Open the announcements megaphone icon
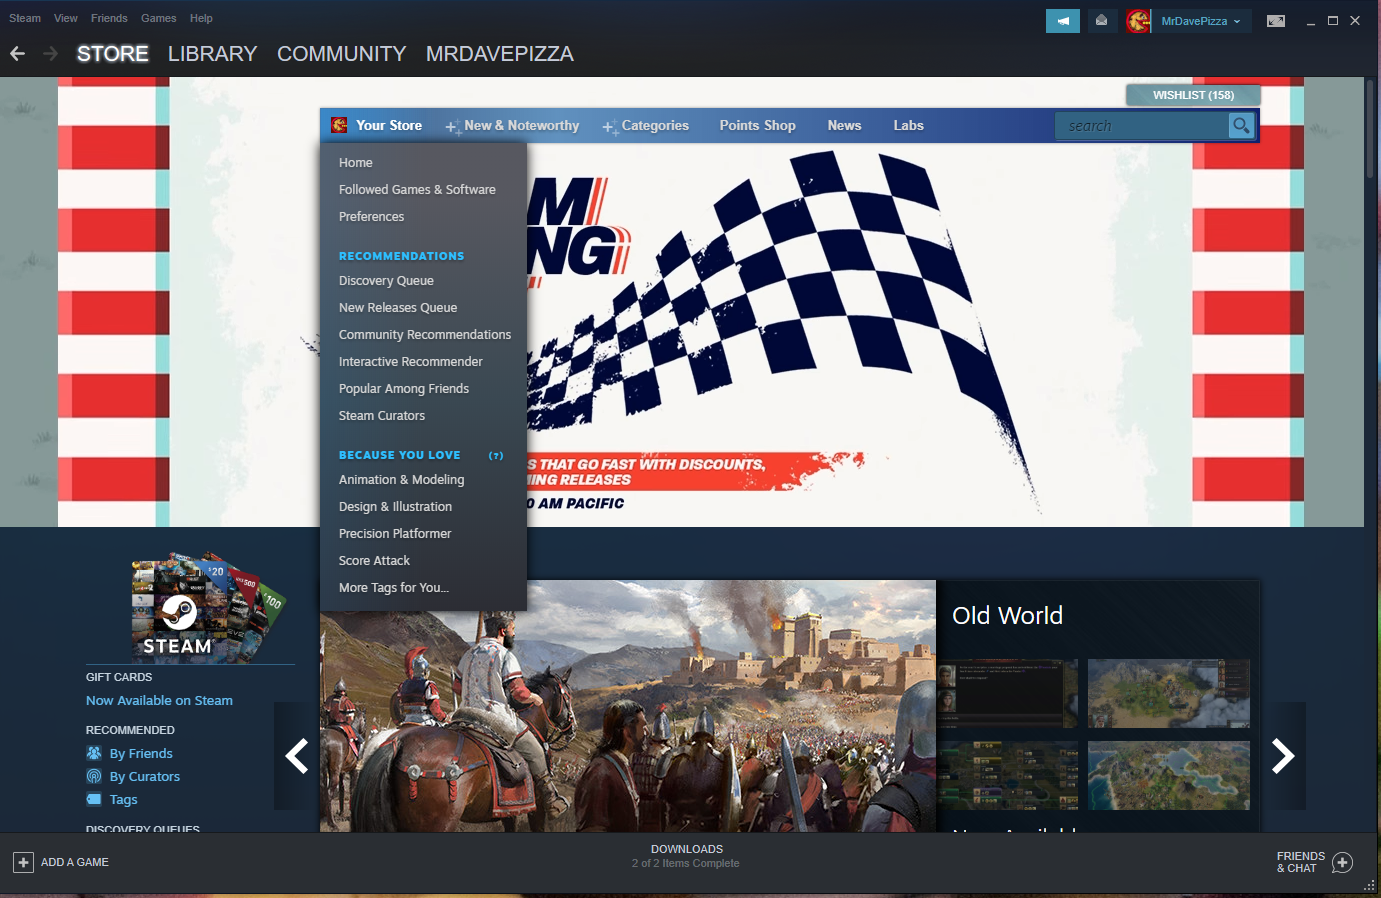 coord(1063,20)
